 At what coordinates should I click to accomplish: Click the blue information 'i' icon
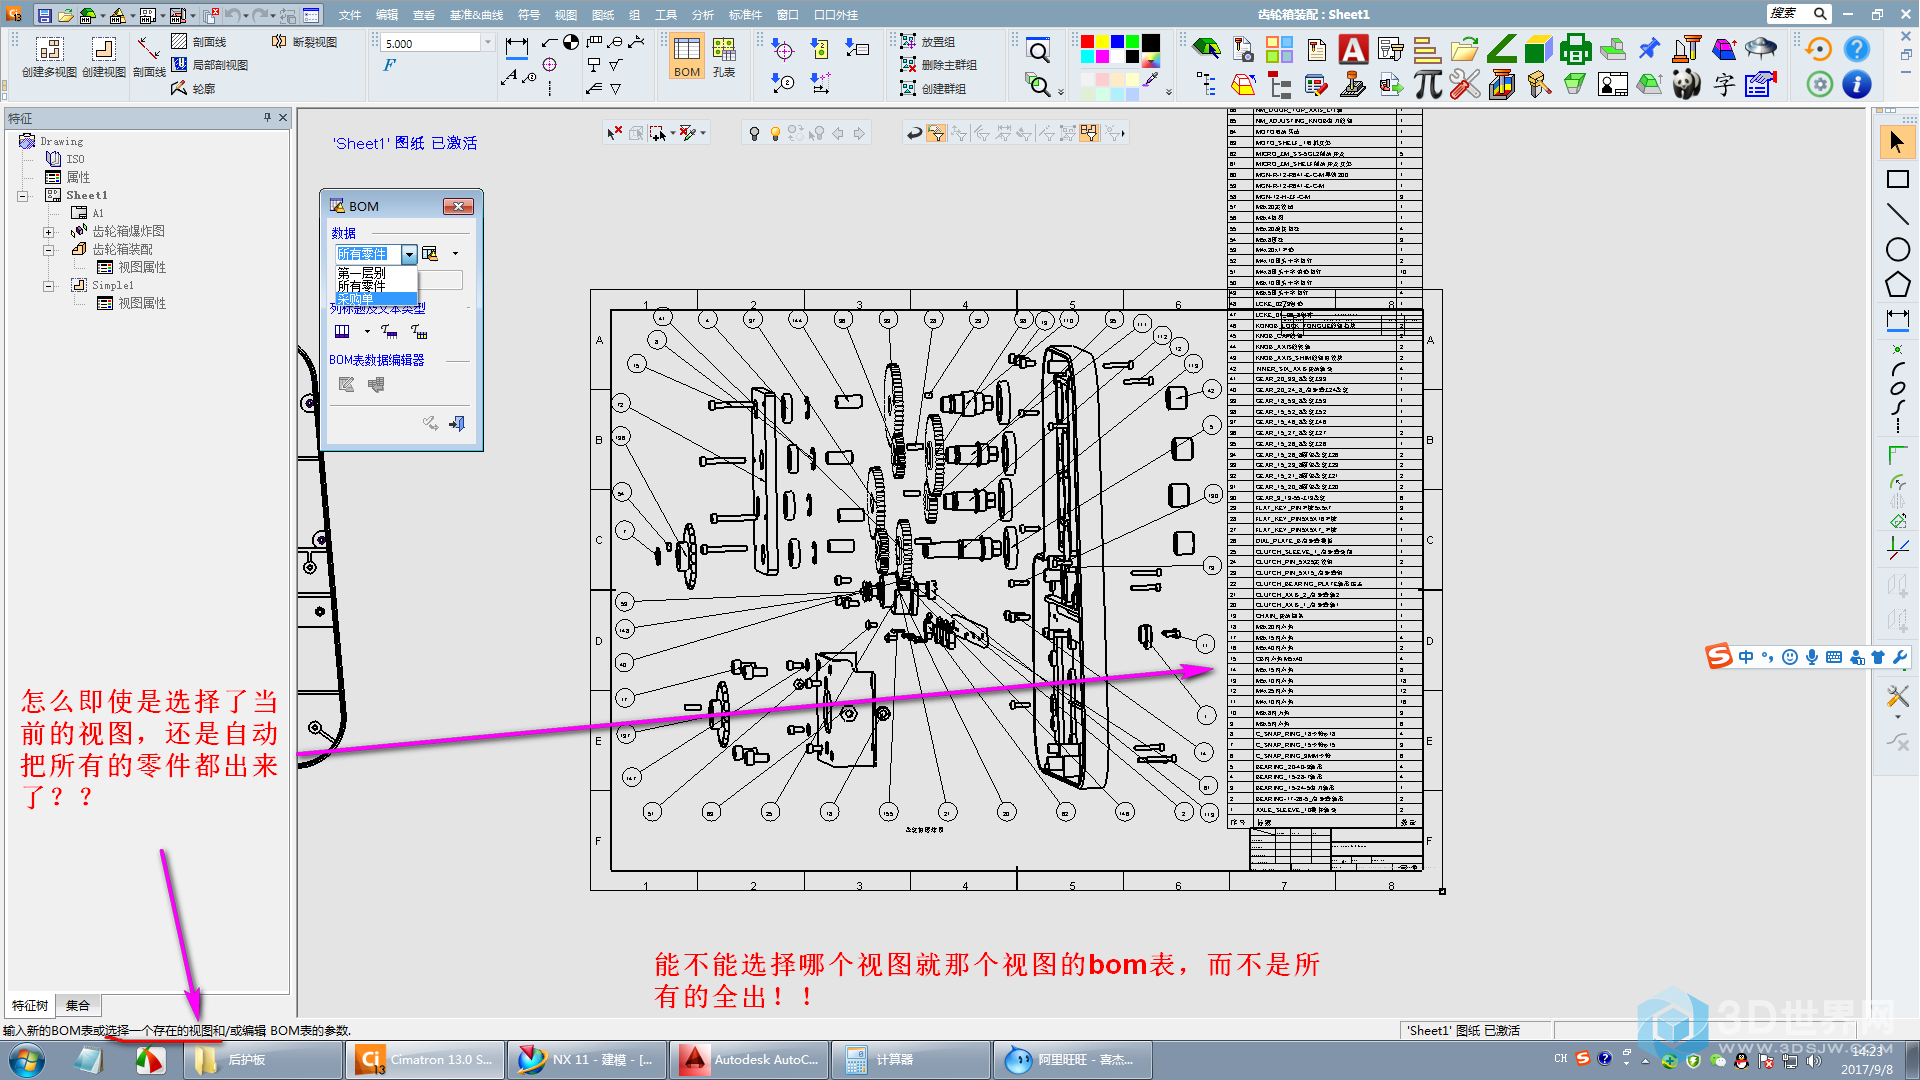click(1857, 85)
